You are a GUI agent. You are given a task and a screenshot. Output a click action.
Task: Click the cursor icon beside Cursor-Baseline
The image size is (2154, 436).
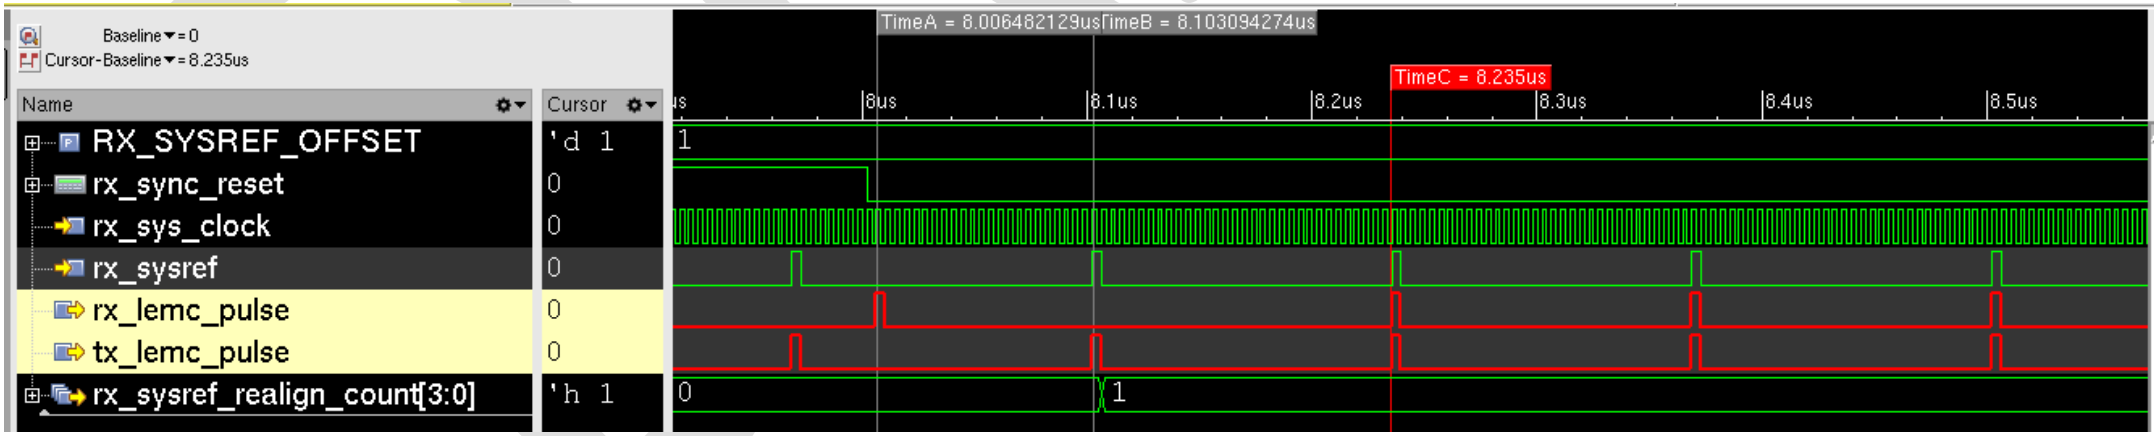coord(29,61)
